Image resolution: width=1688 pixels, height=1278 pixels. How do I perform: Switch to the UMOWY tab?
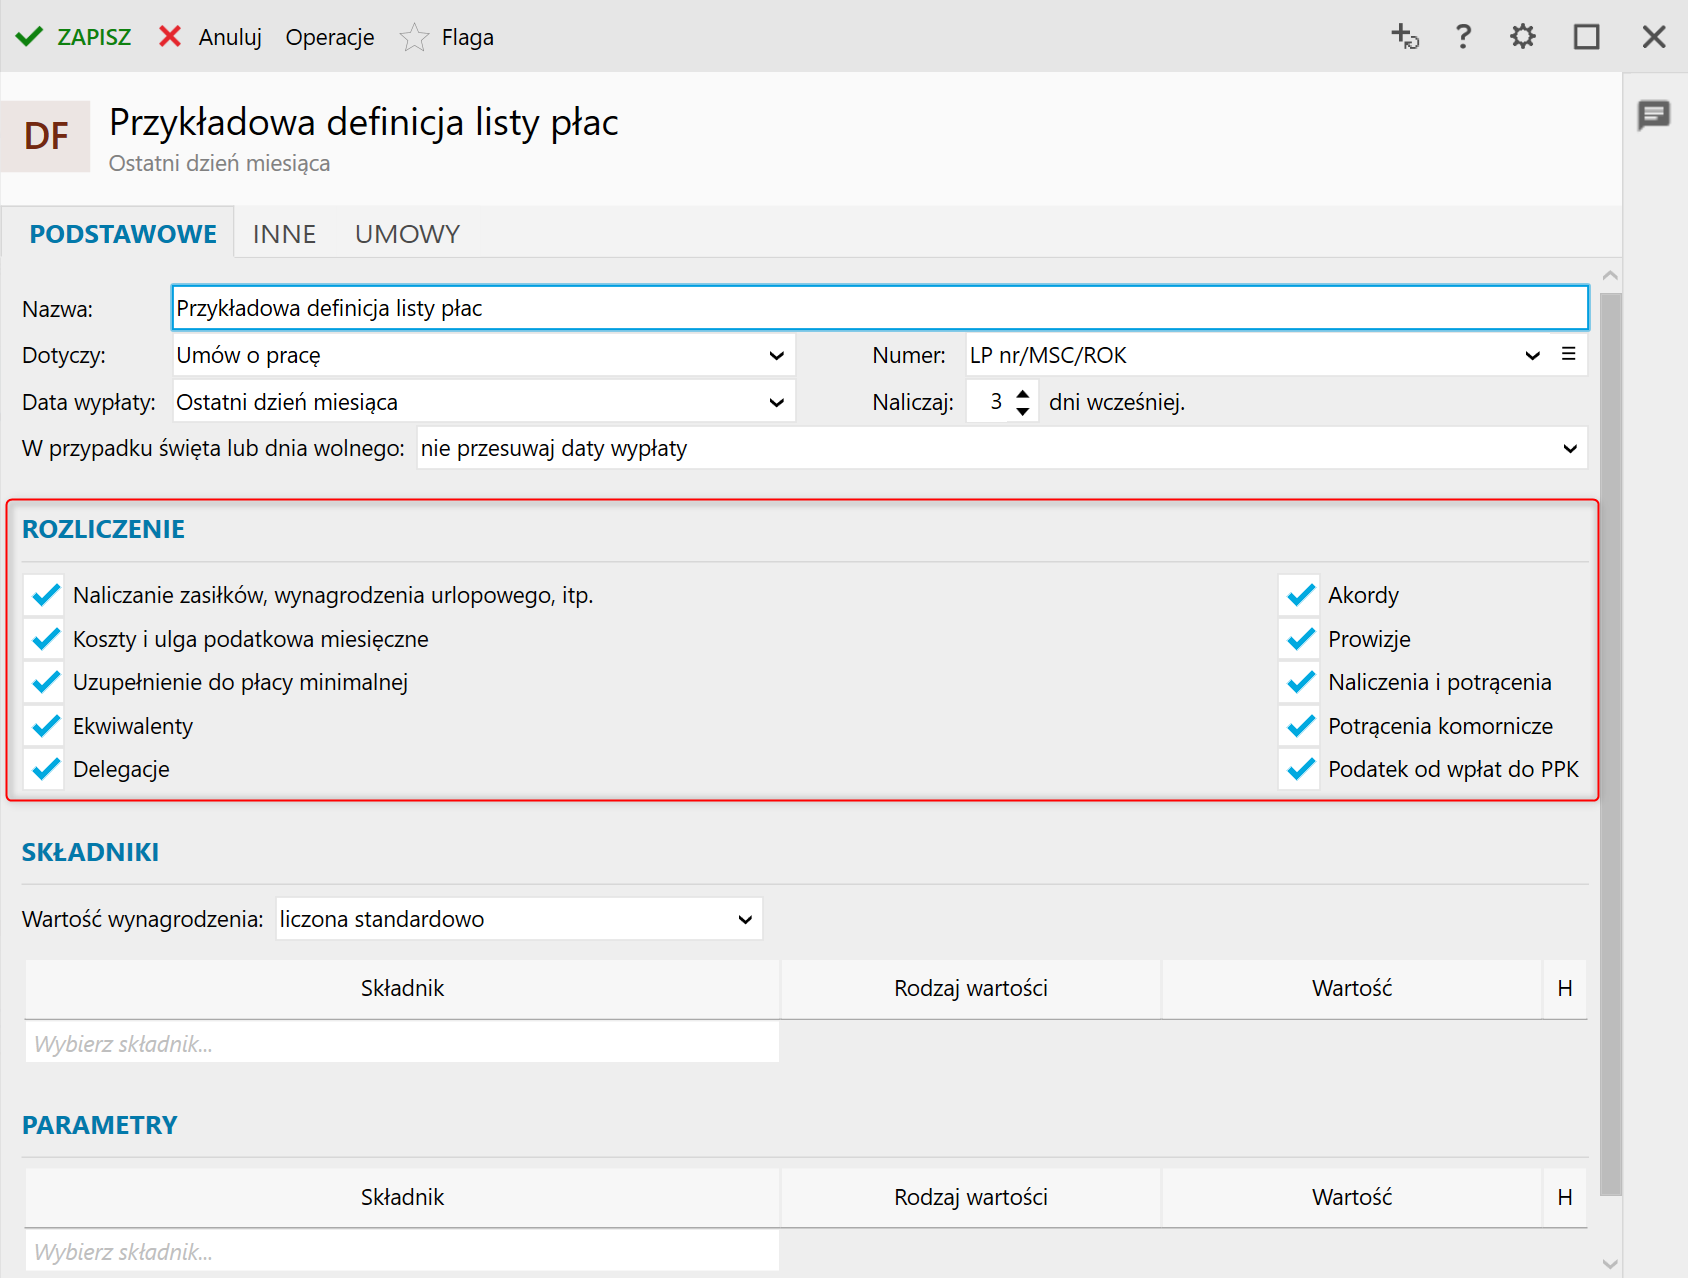point(407,234)
